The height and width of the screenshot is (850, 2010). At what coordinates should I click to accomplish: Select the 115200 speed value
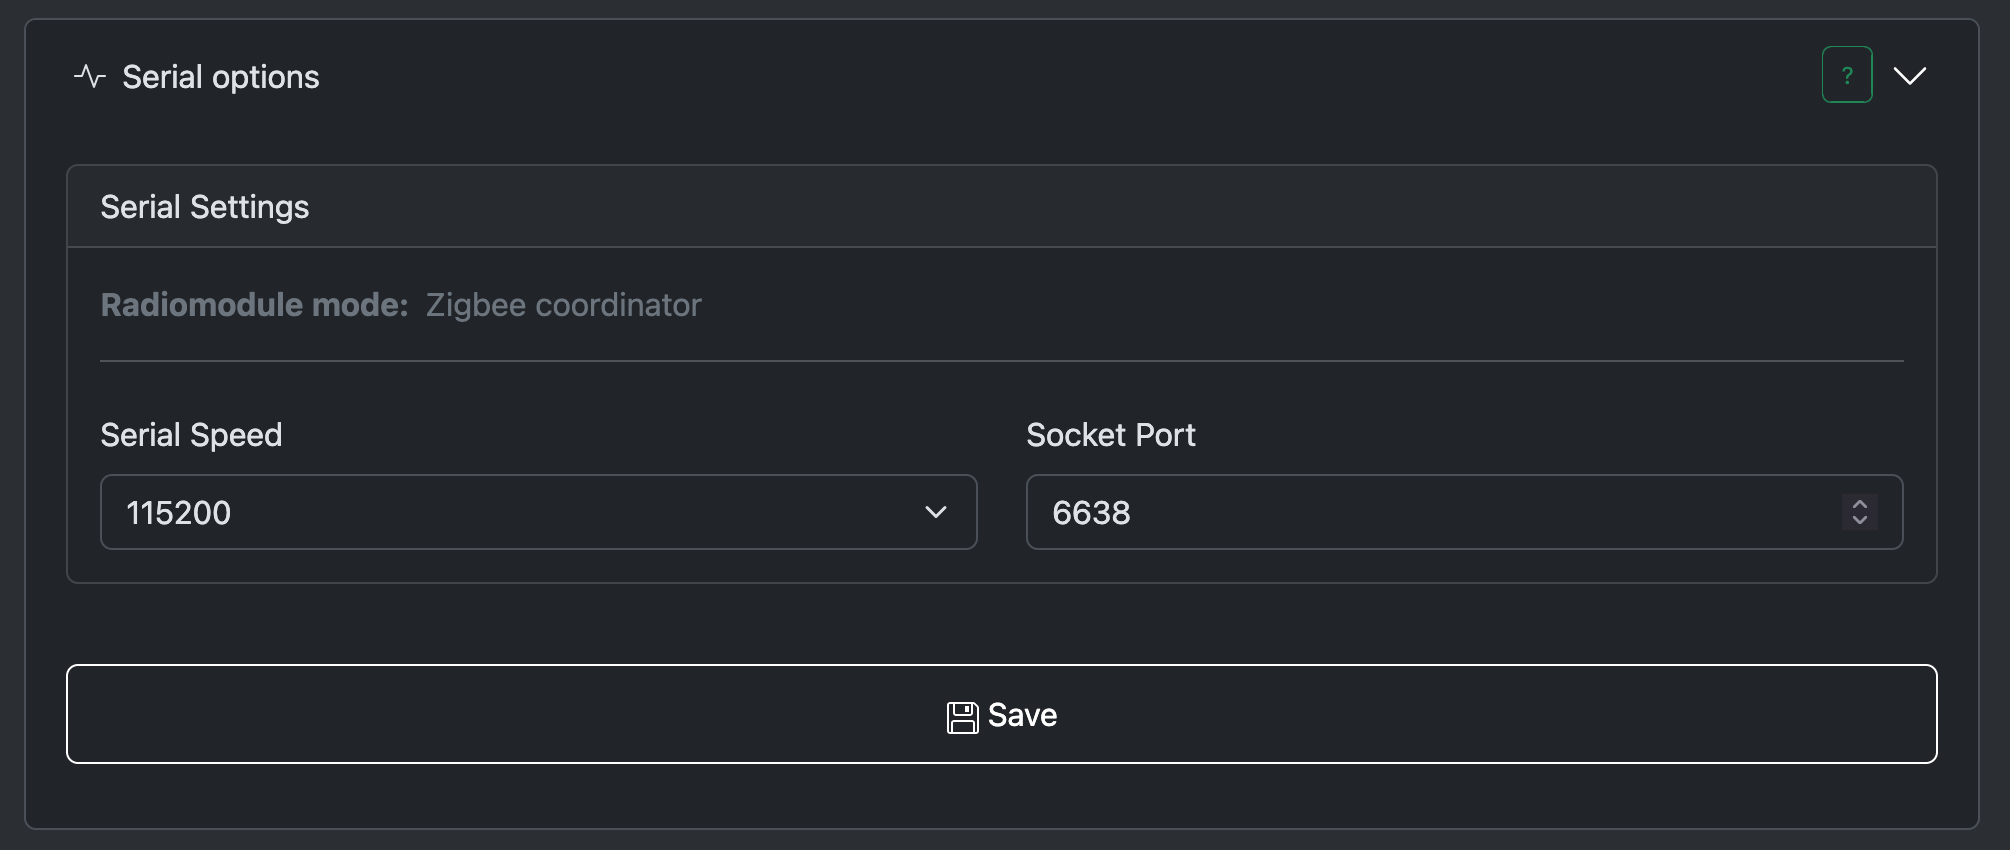point(178,513)
